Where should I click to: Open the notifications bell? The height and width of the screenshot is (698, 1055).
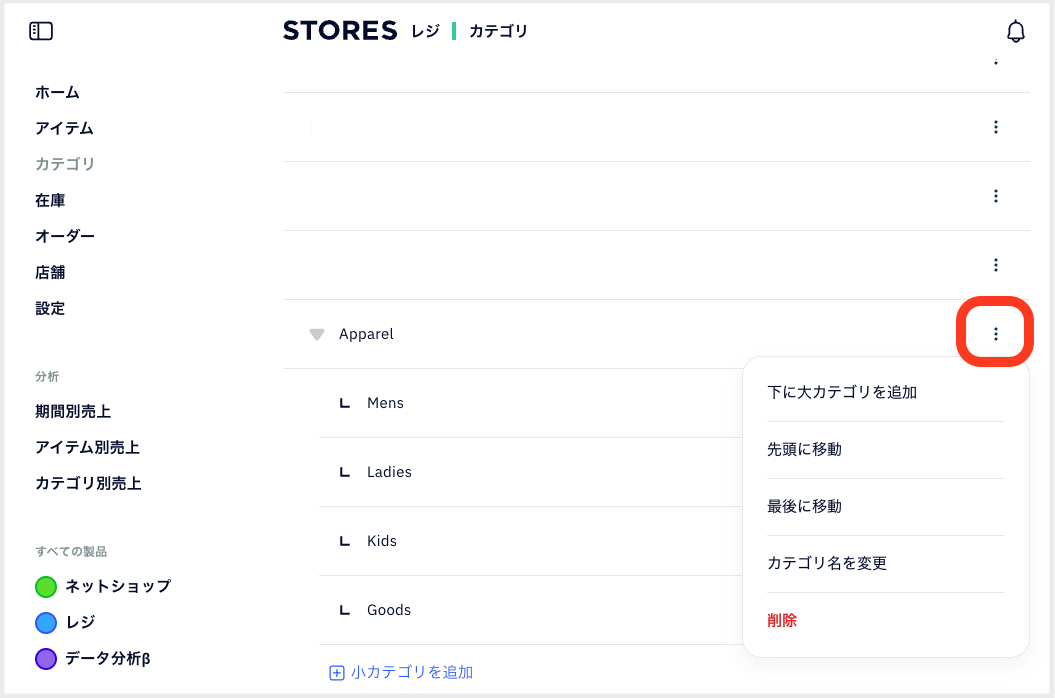pyautogui.click(x=1015, y=31)
